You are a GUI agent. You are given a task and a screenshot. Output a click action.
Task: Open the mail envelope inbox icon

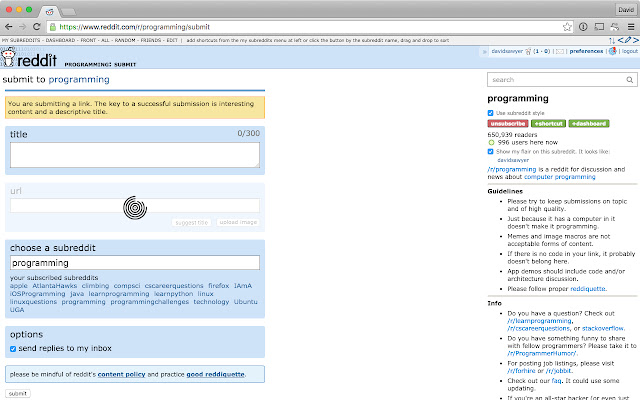pos(560,51)
